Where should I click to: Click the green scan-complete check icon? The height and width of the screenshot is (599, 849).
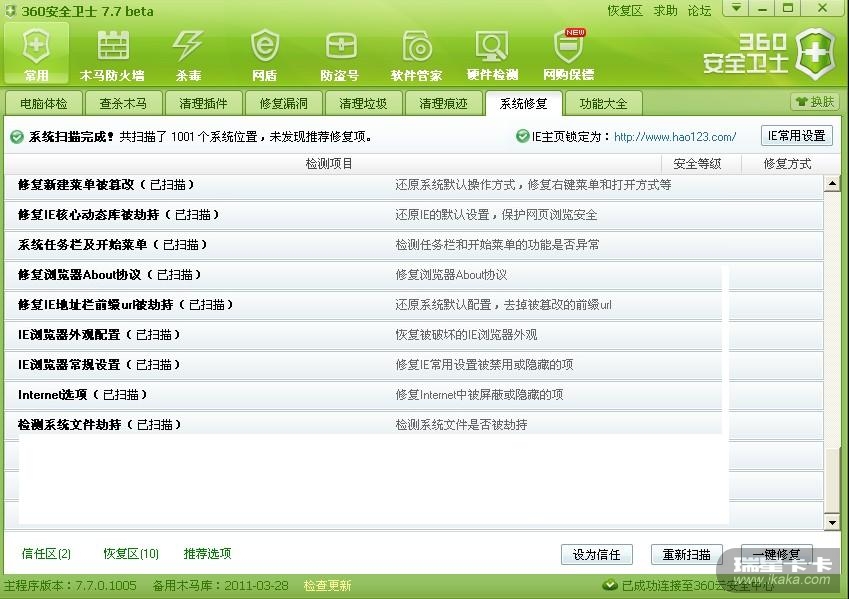pos(17,137)
